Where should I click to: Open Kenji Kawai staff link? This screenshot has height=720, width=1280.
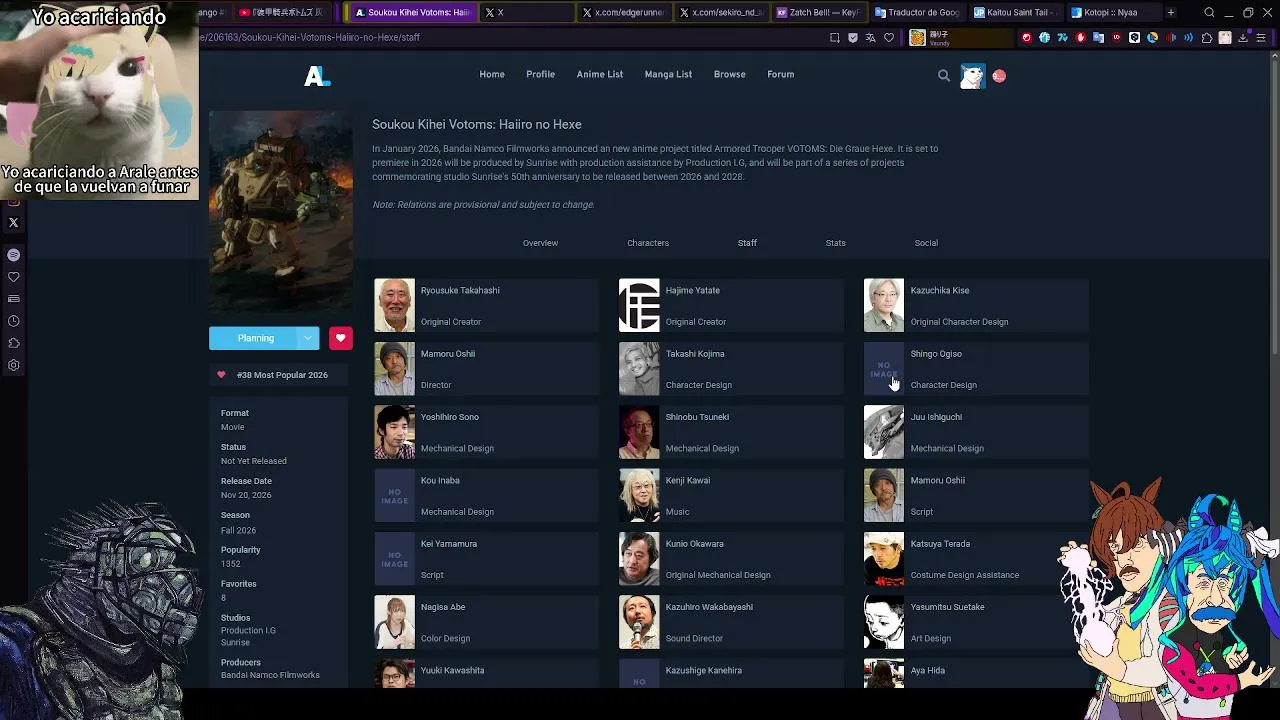(x=688, y=481)
